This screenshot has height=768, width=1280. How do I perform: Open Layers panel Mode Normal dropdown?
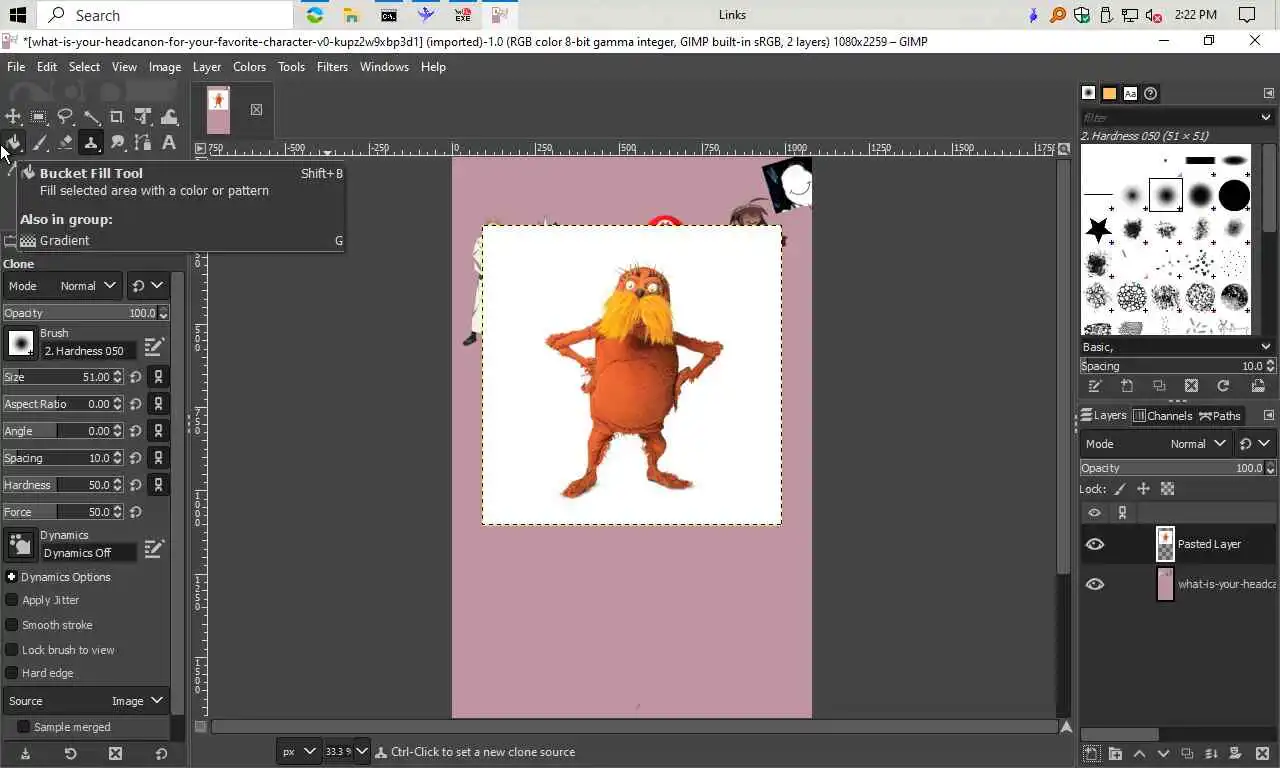pyautogui.click(x=1157, y=444)
